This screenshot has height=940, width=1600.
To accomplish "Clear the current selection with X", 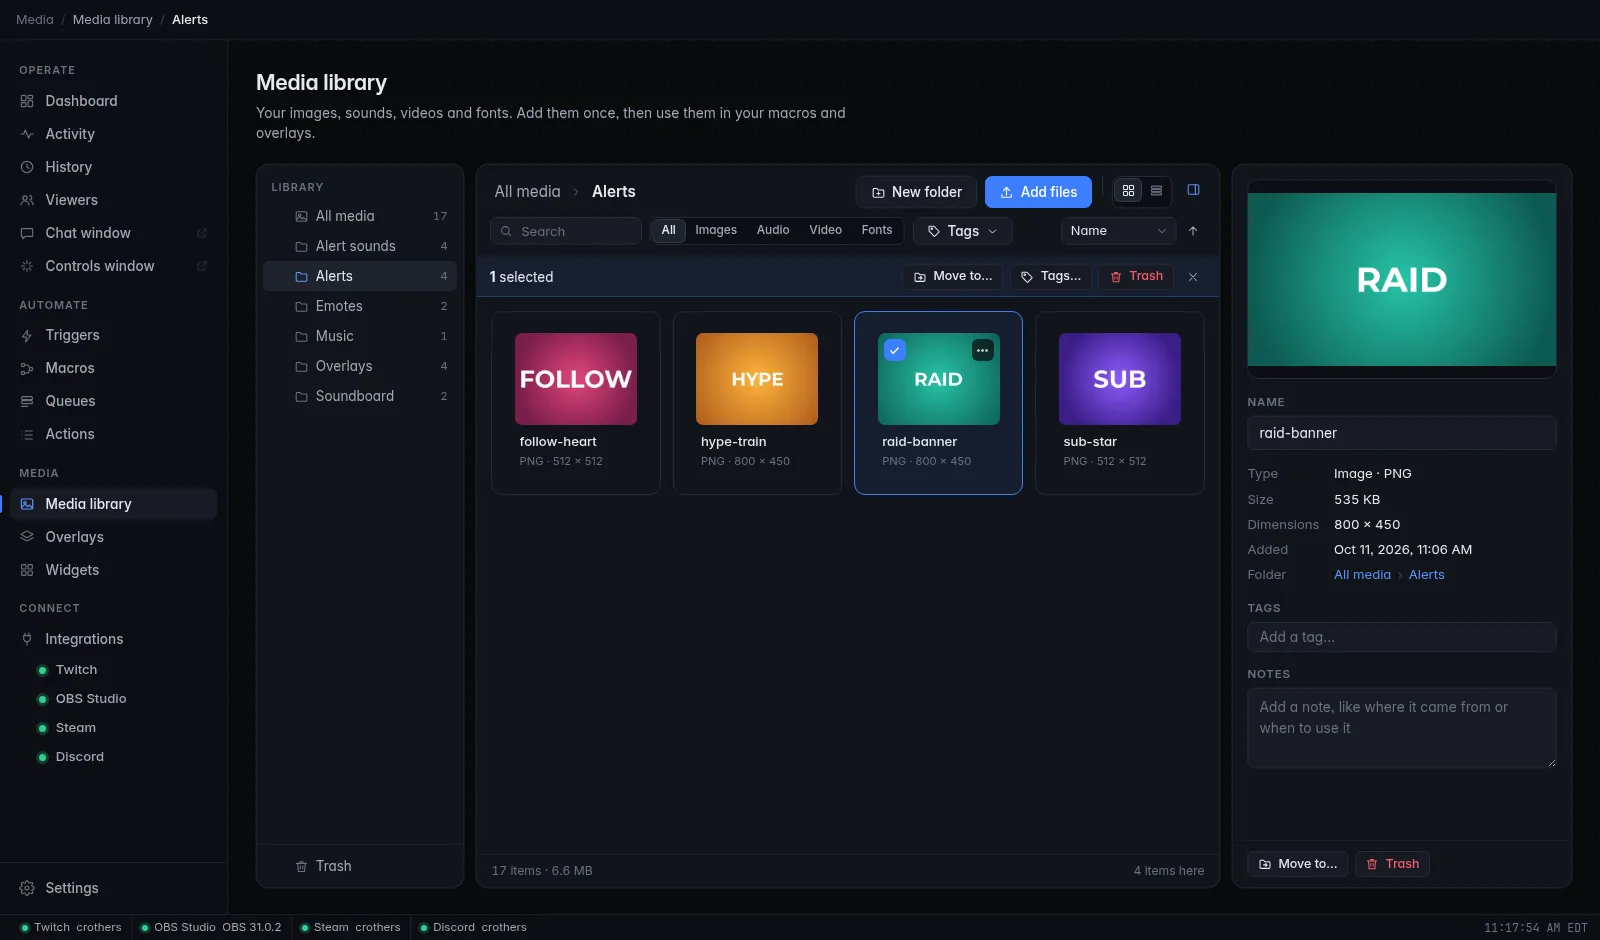I will pos(1193,277).
